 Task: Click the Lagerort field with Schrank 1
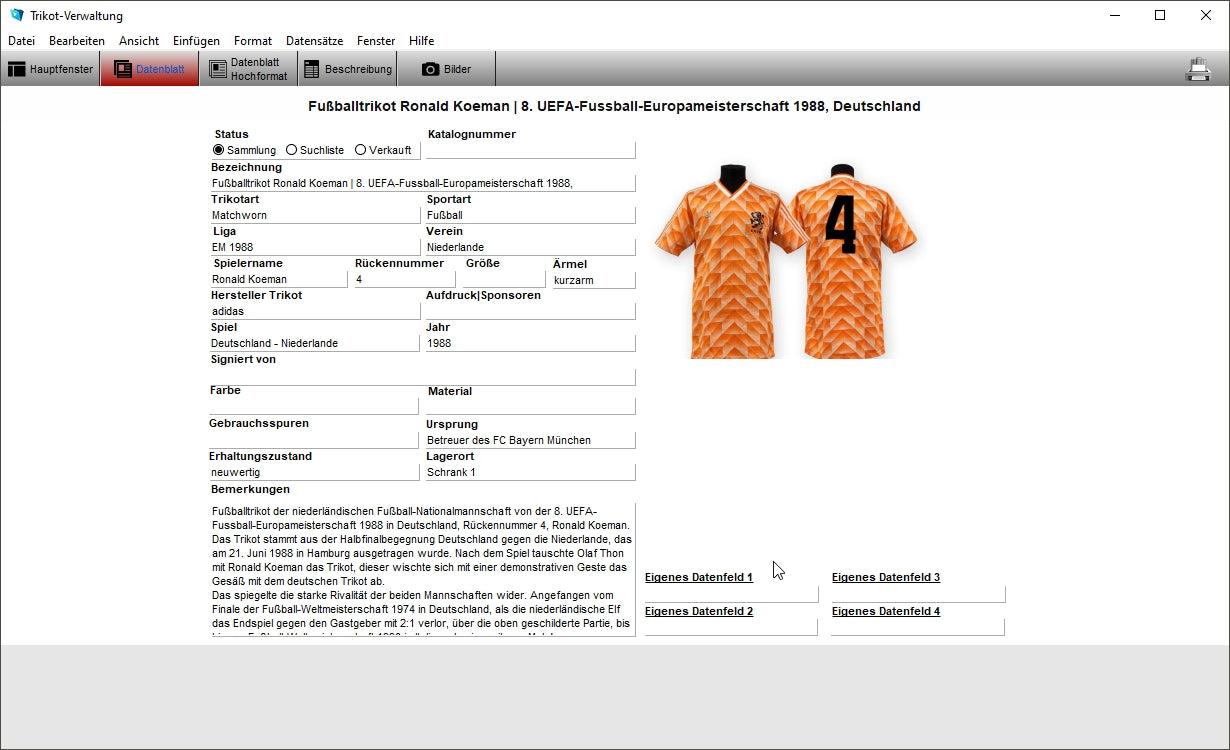point(530,472)
